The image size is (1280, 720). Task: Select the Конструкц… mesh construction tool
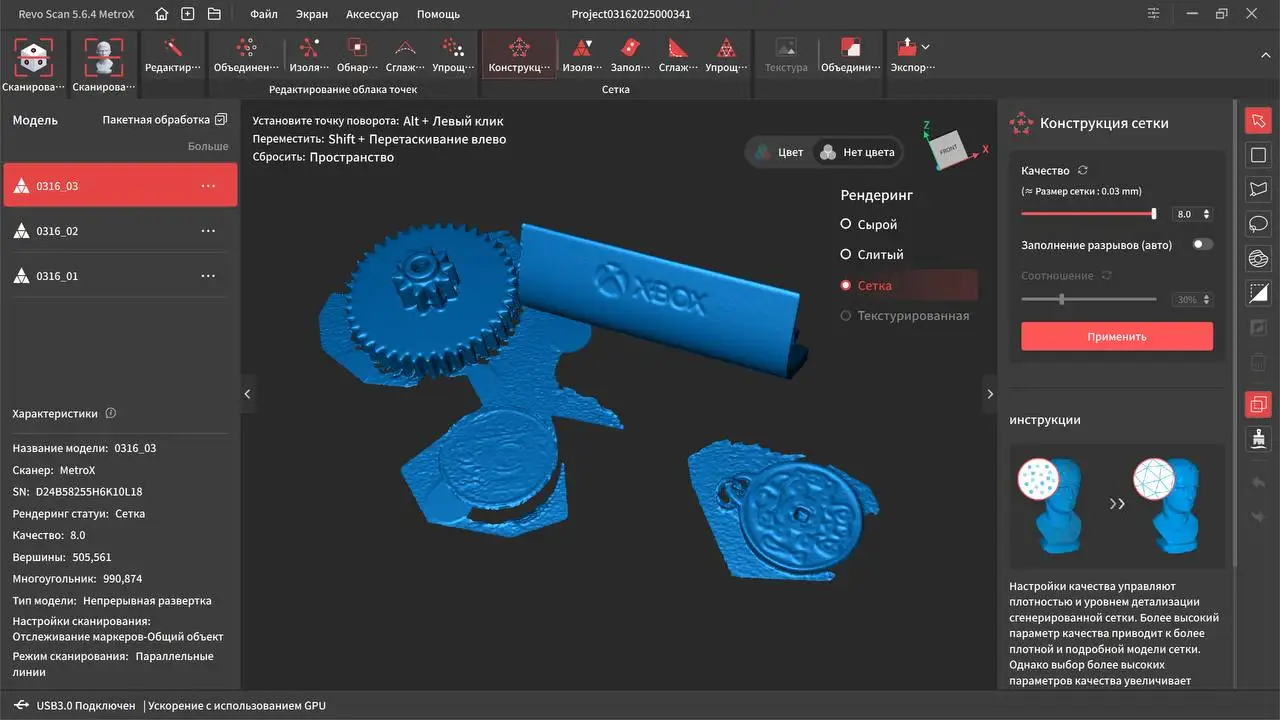519,56
